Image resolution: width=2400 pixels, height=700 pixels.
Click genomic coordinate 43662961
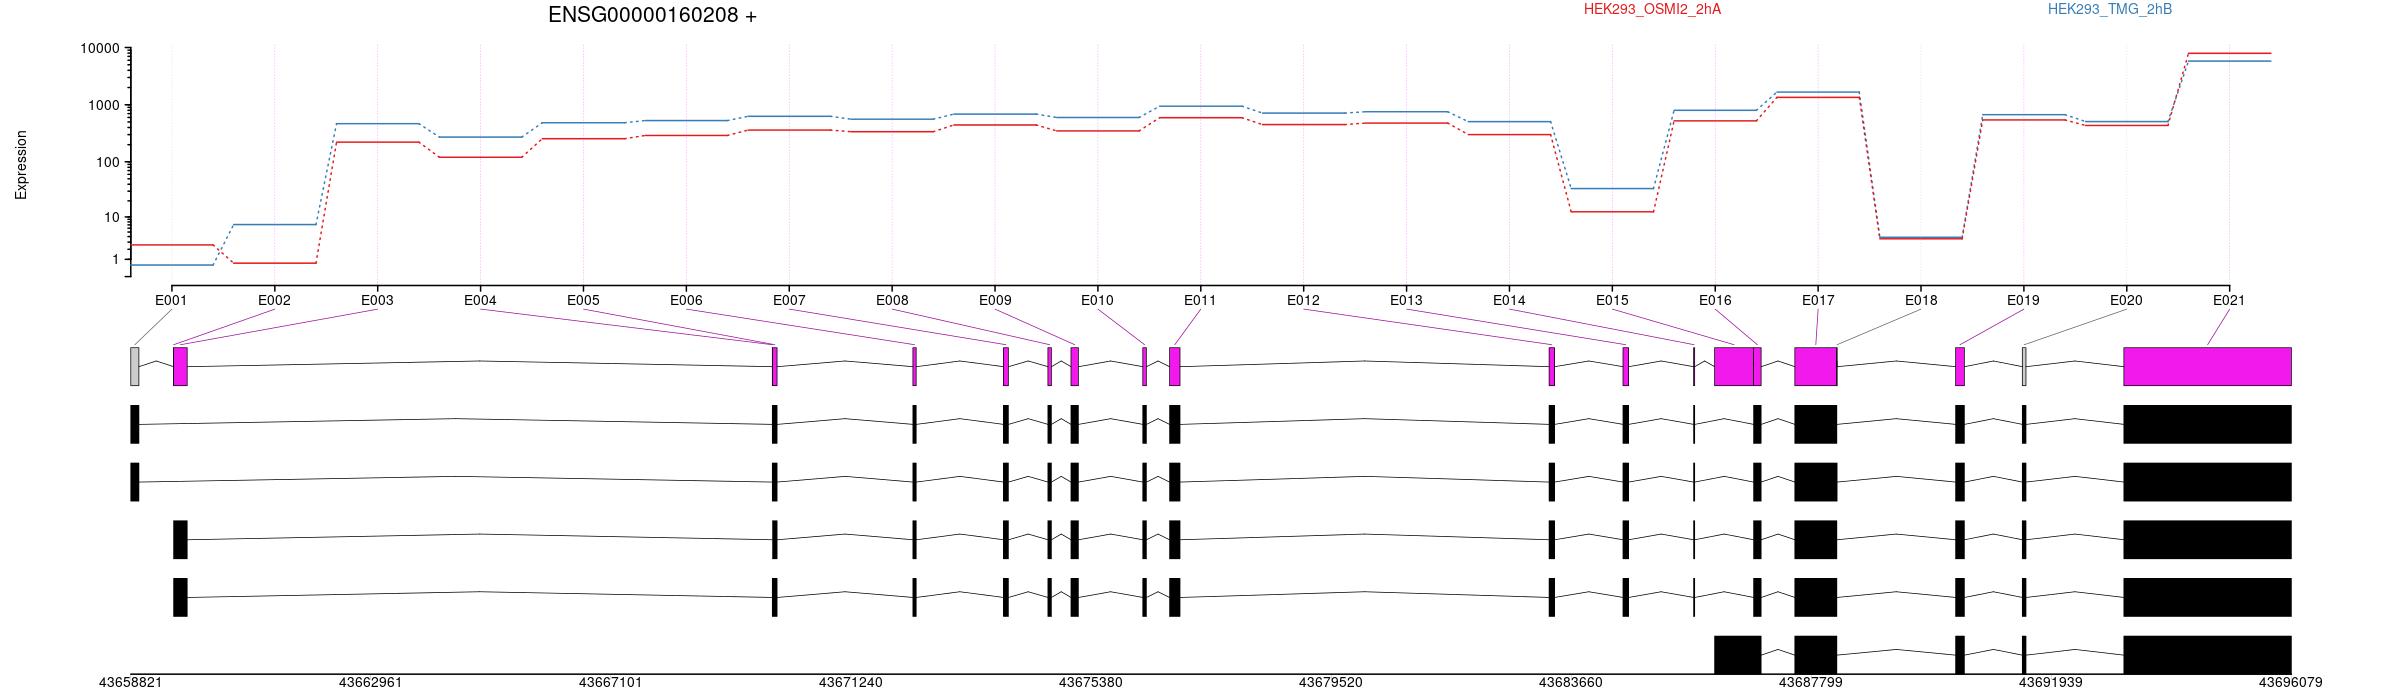[370, 683]
